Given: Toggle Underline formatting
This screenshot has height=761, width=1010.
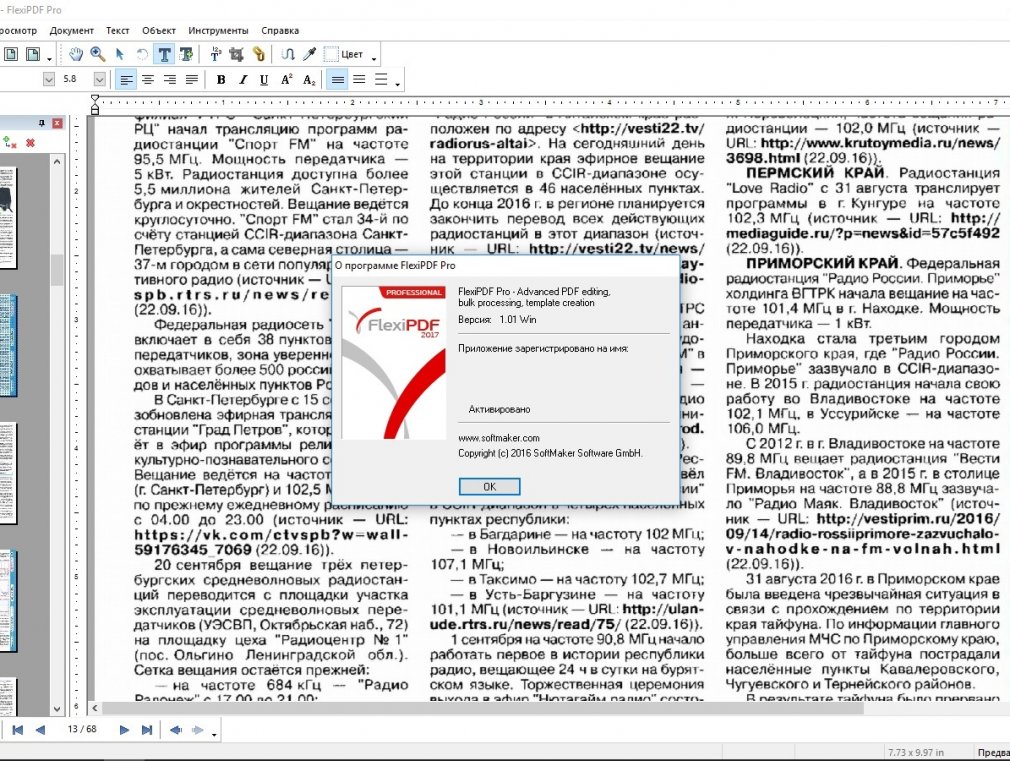Looking at the screenshot, I should click(264, 80).
